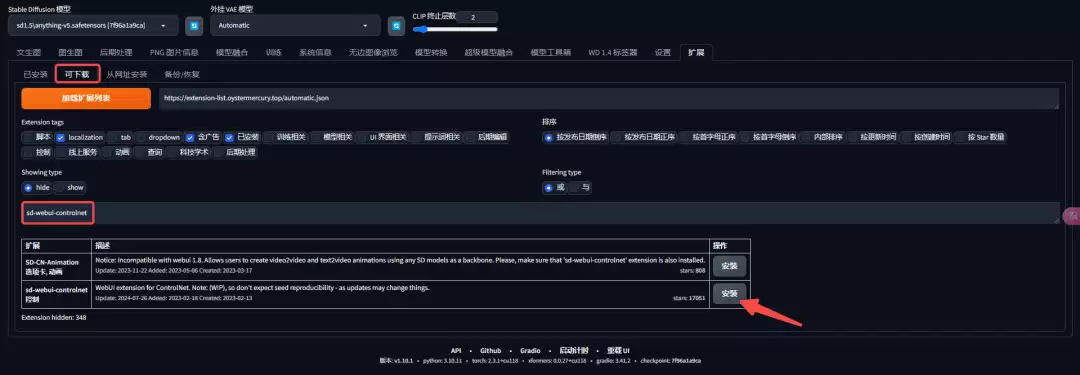This screenshot has height=375, width=1080.
Task: Adjust the CLIP stop layers slider
Action: (455, 29)
